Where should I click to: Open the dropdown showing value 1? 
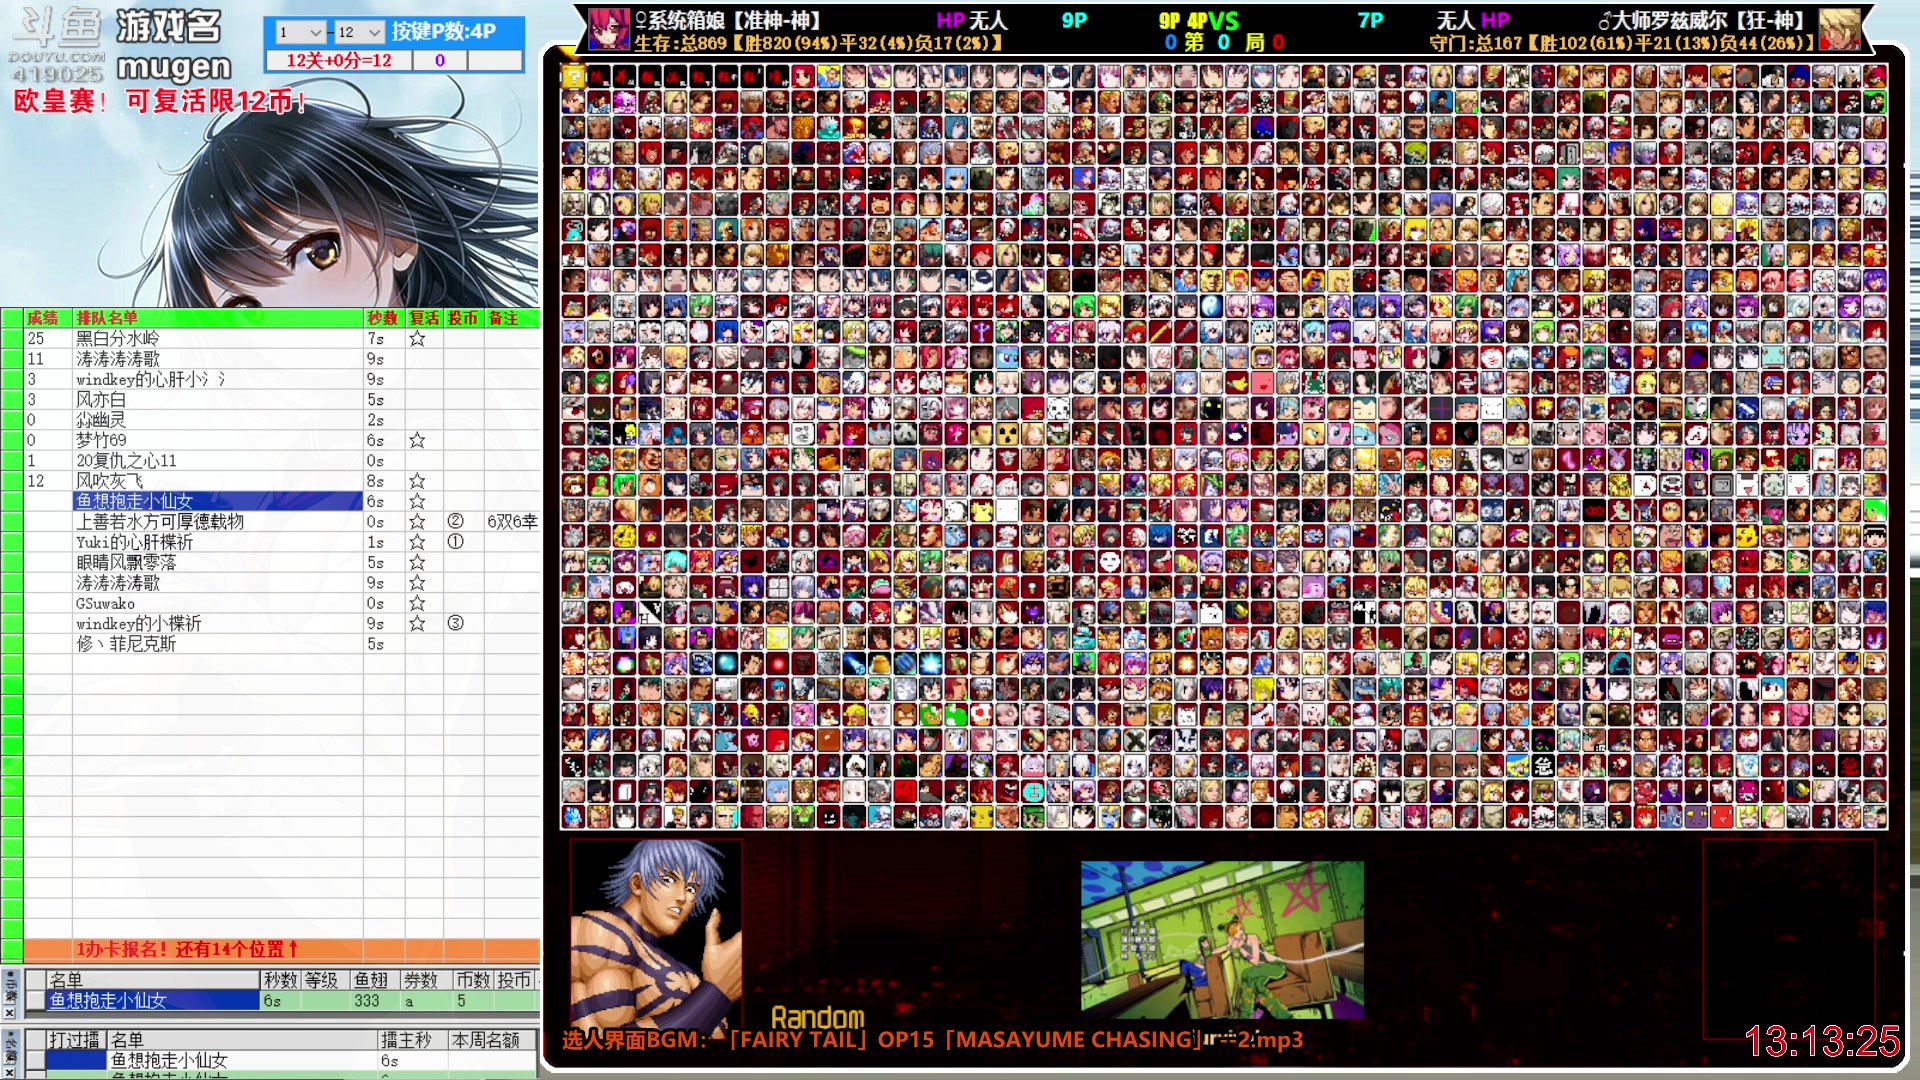pyautogui.click(x=300, y=32)
